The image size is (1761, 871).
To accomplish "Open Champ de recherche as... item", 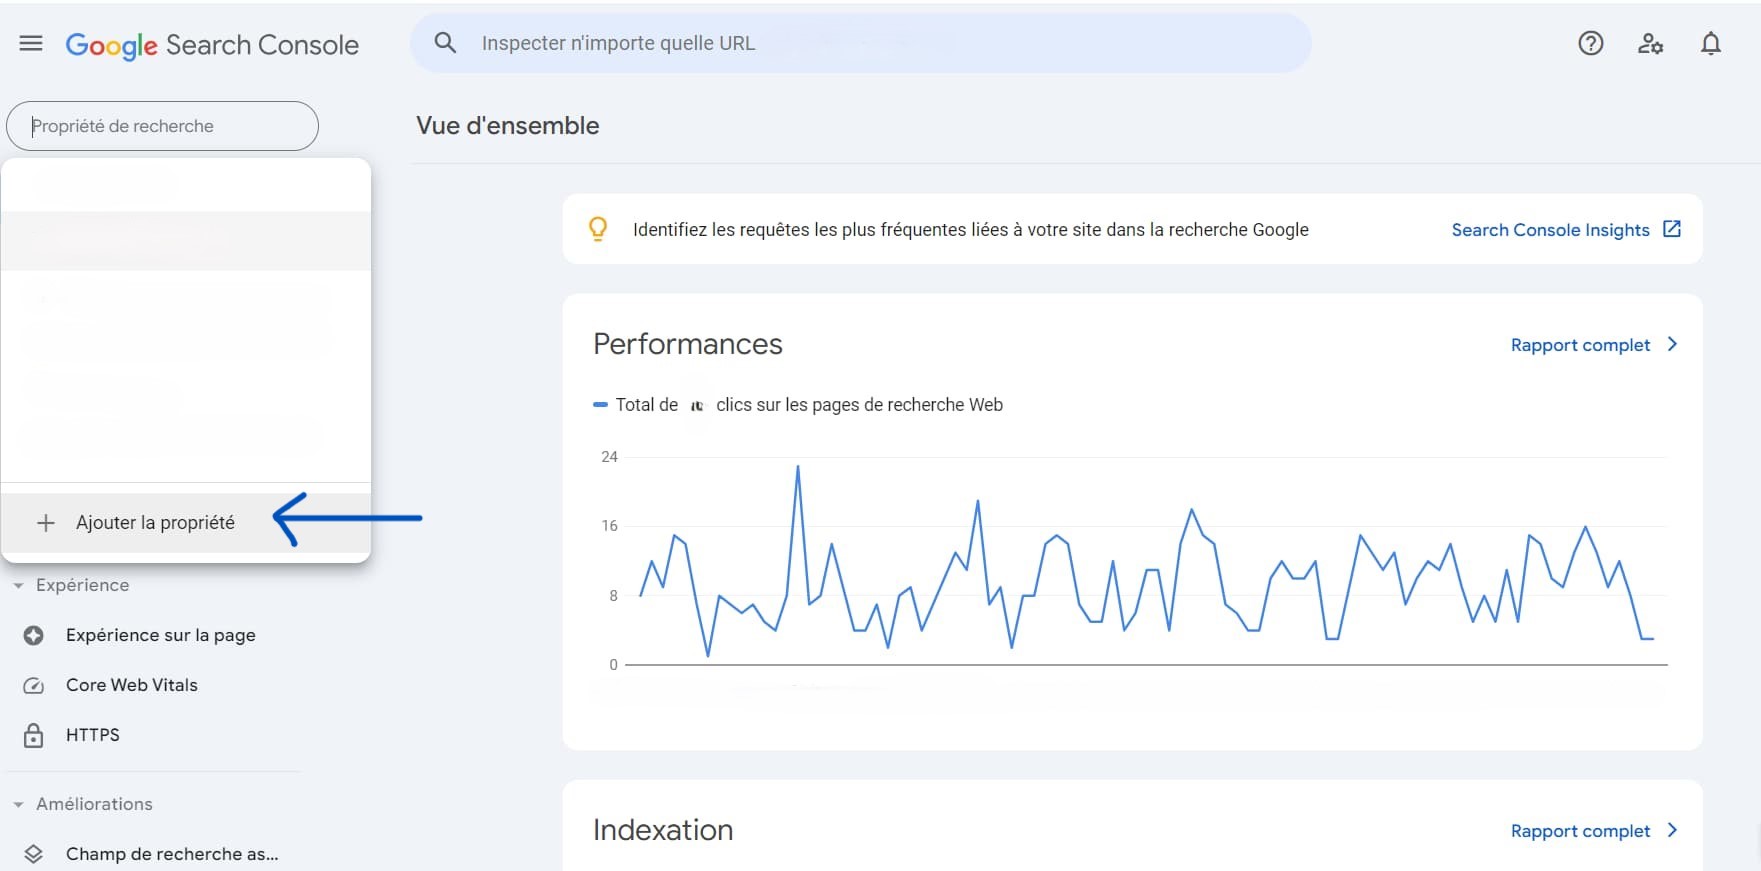I will (x=172, y=854).
